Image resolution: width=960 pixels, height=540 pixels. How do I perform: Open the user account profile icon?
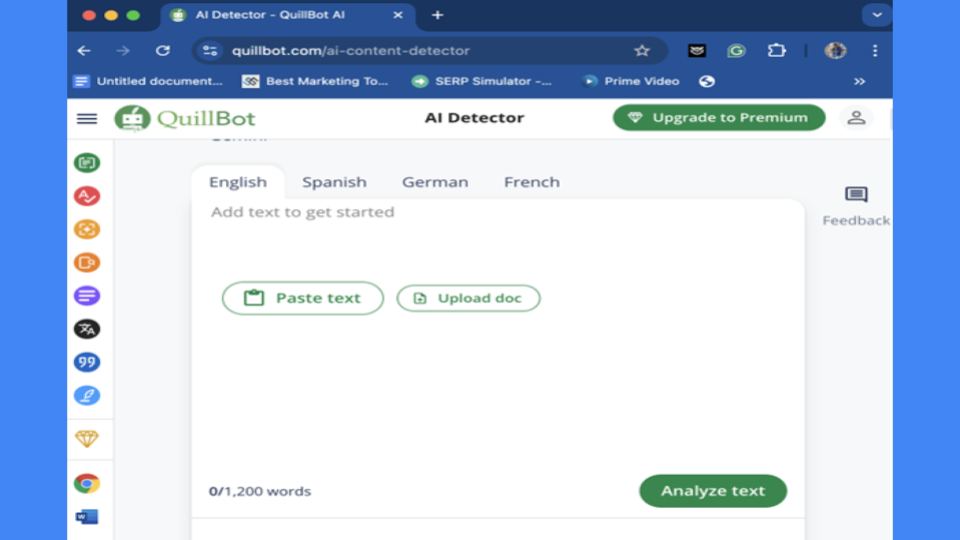point(856,118)
